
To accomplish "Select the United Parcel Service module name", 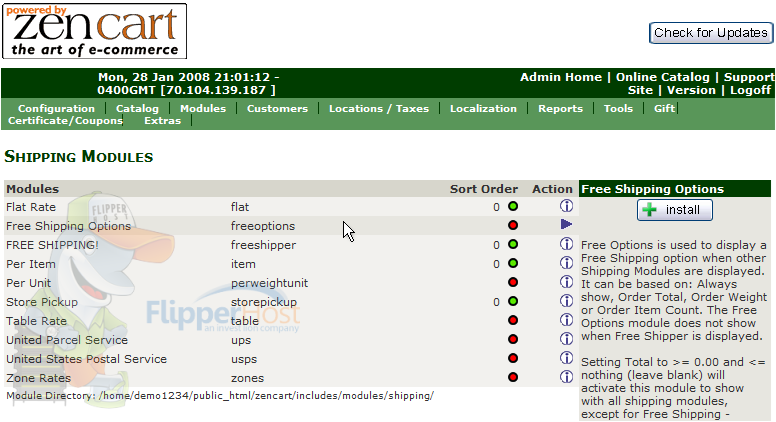I will [x=67, y=340].
